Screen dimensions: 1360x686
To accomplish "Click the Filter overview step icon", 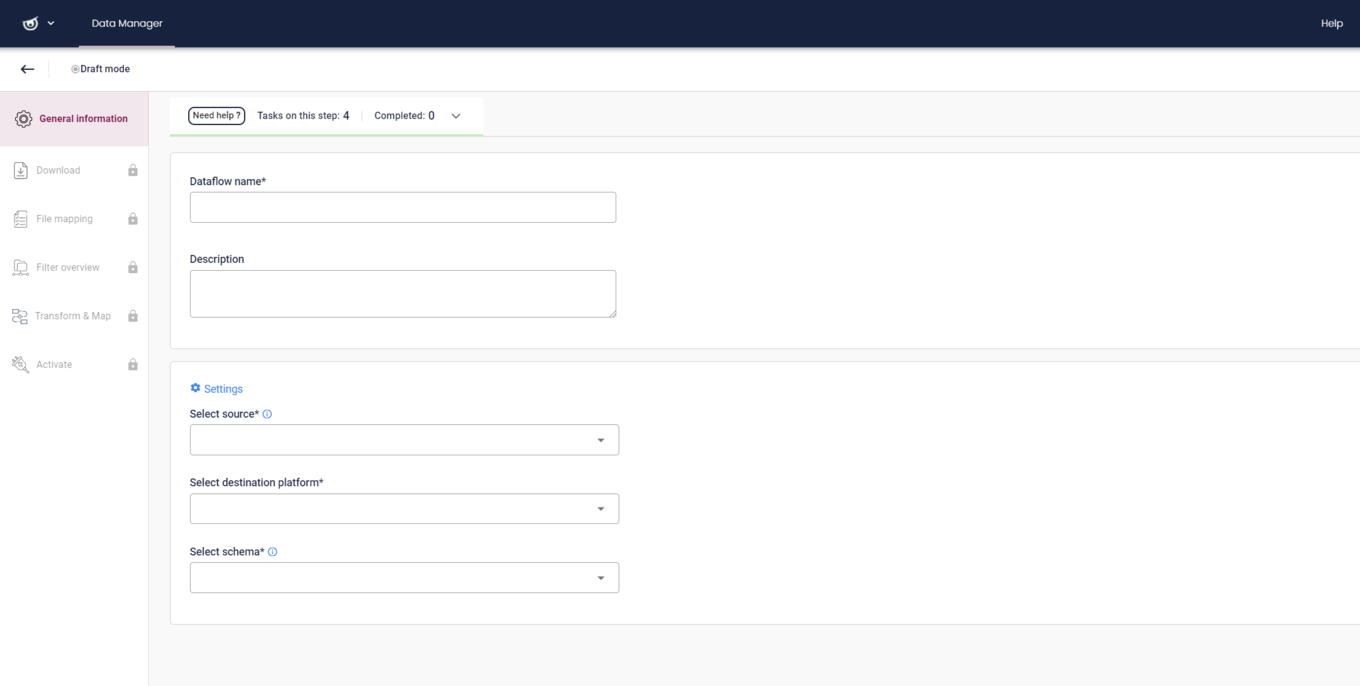I will [x=20, y=267].
